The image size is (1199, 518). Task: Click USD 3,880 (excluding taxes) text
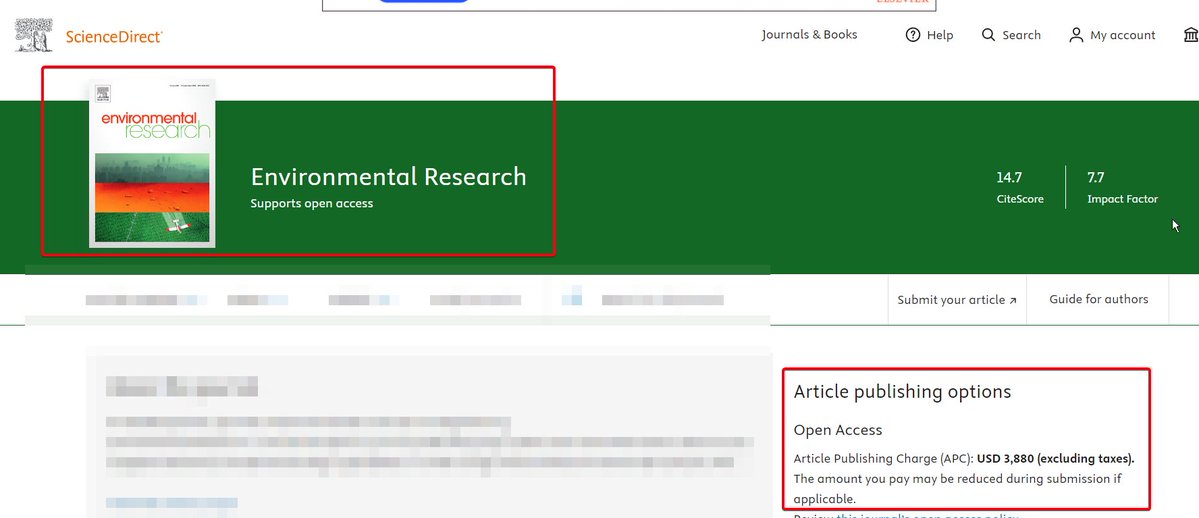coord(1055,459)
